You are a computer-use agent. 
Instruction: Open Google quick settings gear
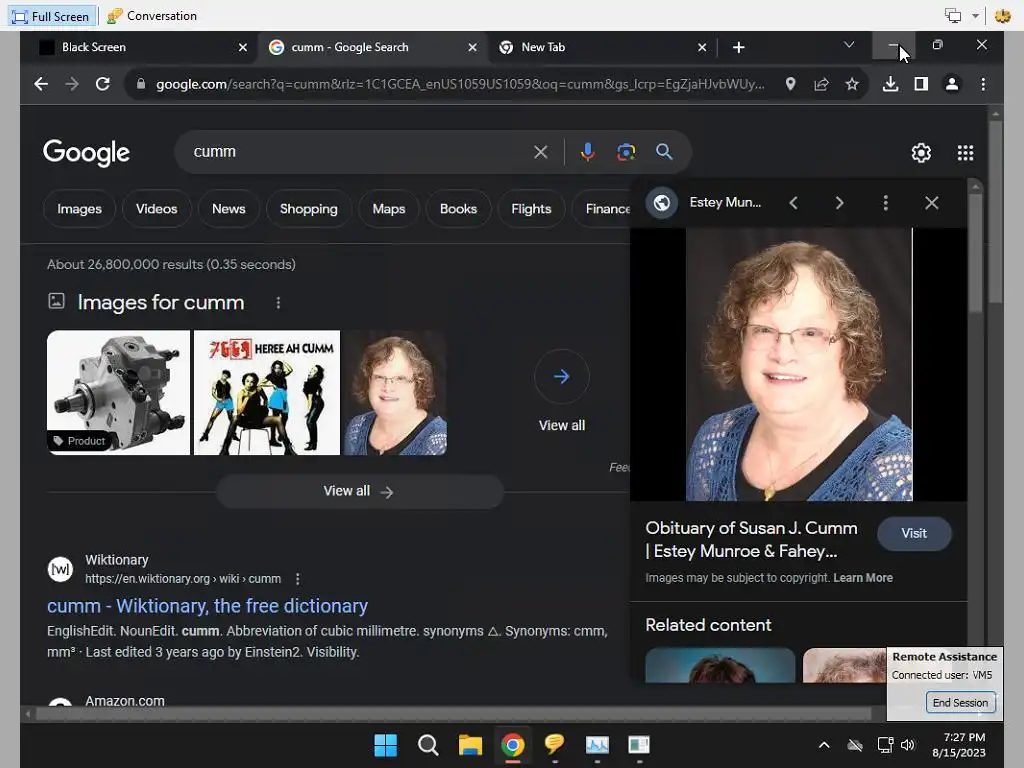(x=921, y=153)
